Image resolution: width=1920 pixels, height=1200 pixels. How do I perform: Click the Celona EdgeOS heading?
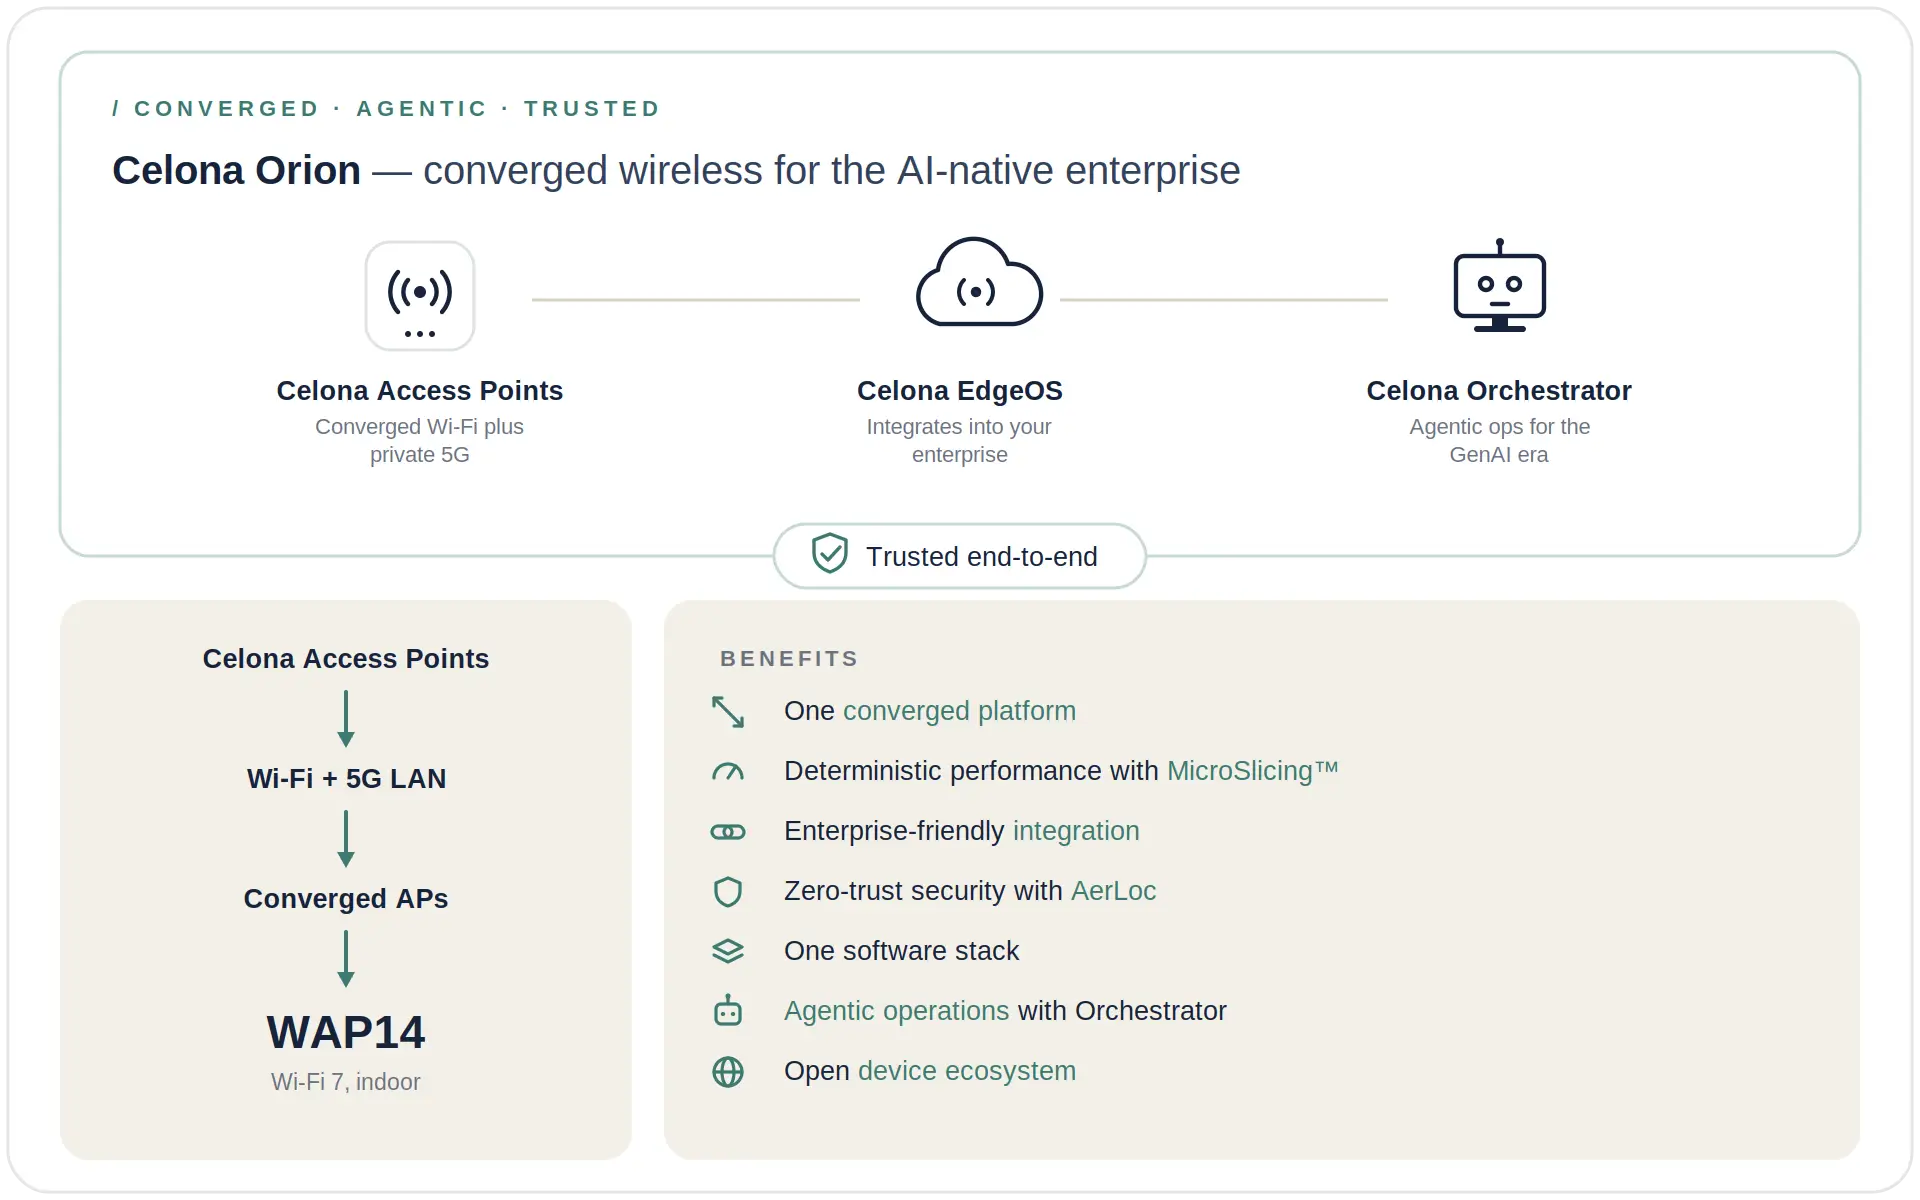click(x=960, y=391)
